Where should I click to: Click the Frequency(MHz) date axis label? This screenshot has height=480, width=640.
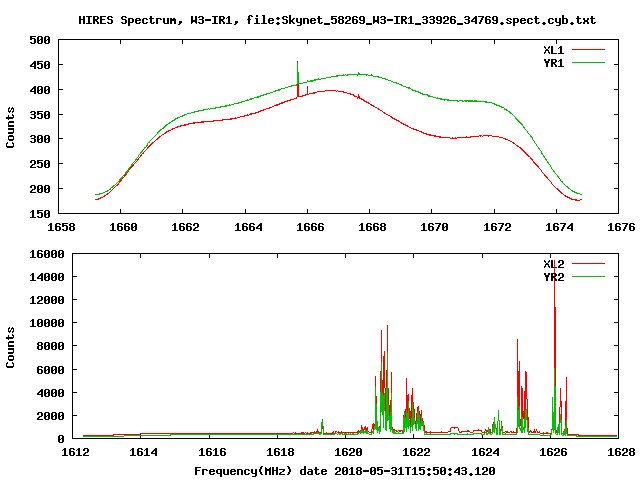click(344, 471)
